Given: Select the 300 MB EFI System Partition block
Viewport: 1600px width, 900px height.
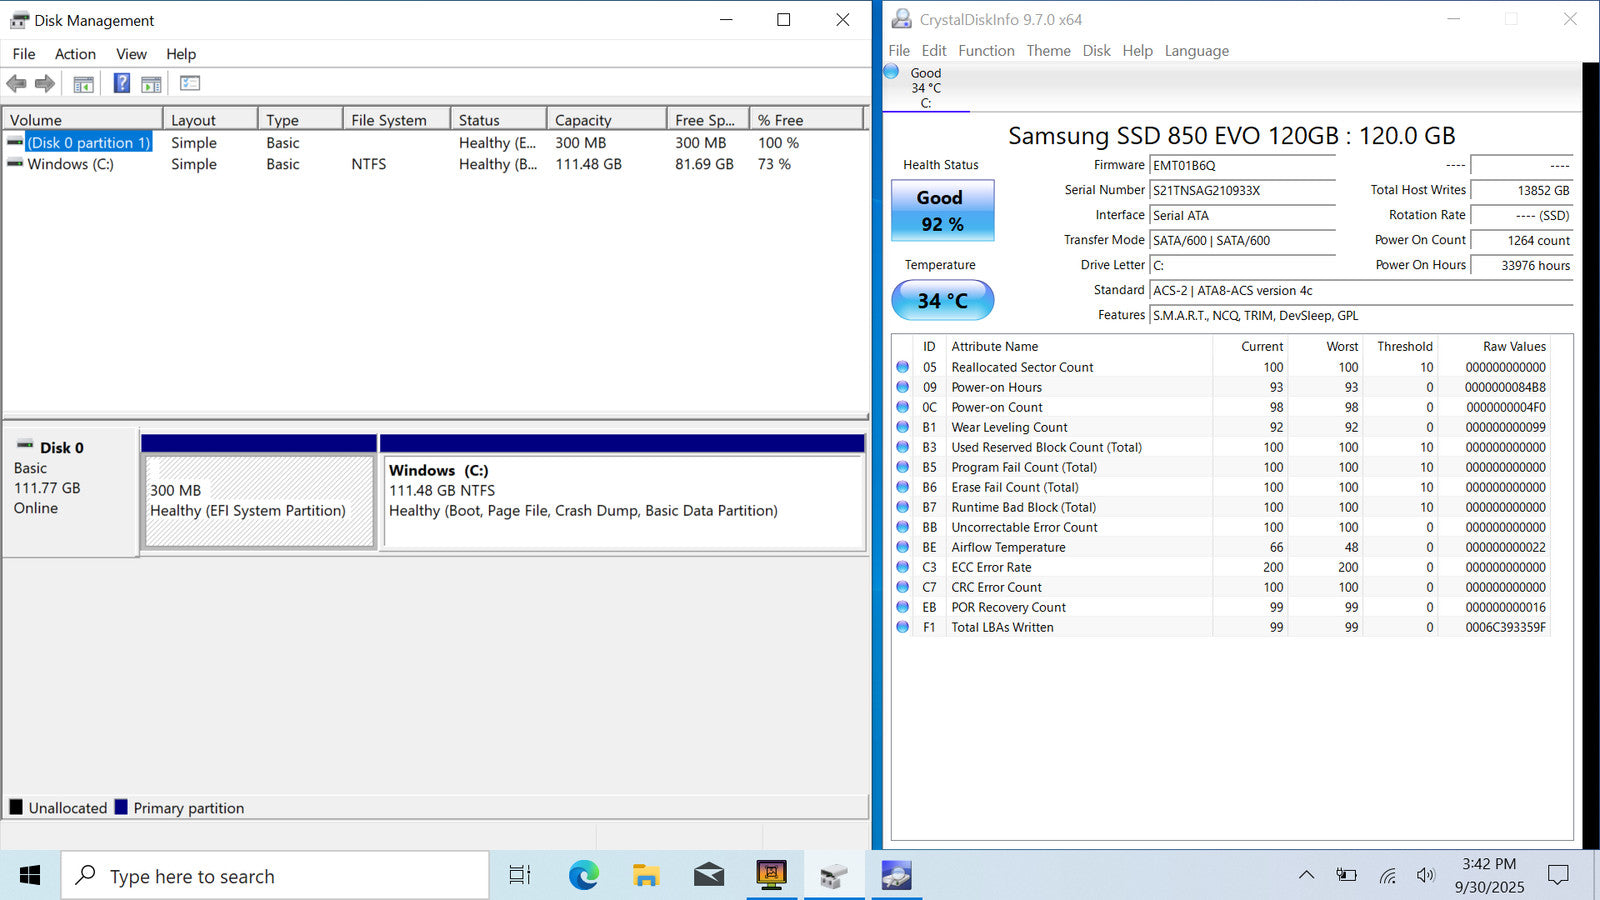Looking at the screenshot, I should pyautogui.click(x=259, y=501).
